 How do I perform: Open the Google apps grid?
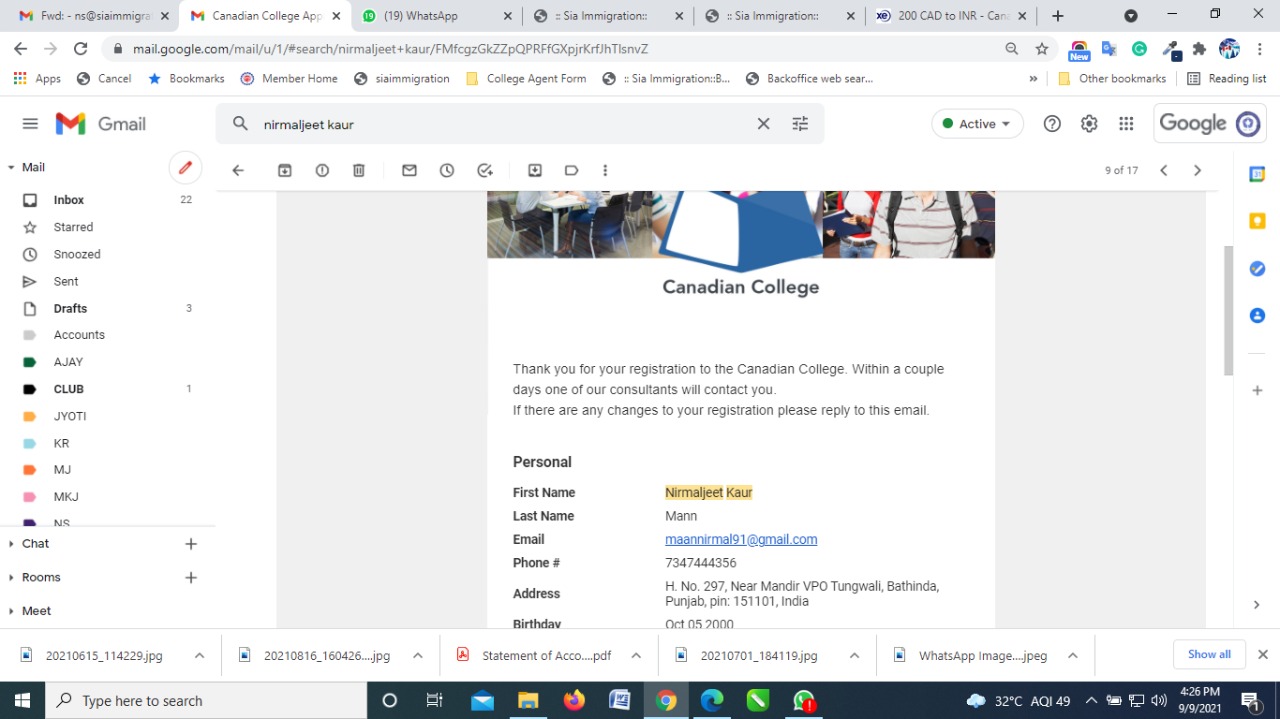pyautogui.click(x=1126, y=124)
